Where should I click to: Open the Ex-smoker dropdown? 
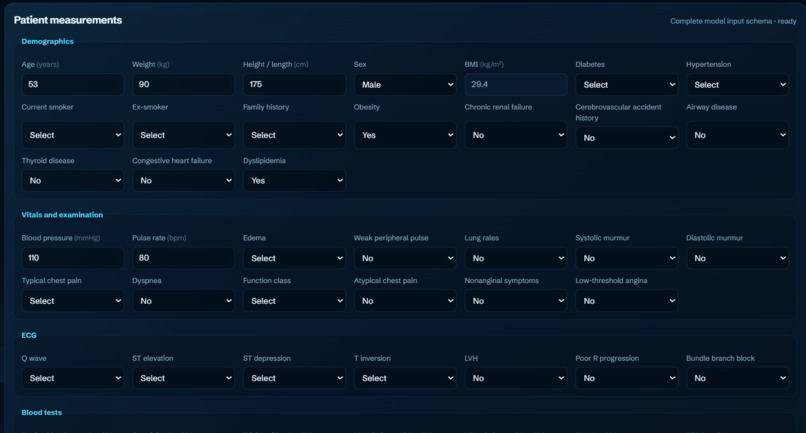[183, 135]
